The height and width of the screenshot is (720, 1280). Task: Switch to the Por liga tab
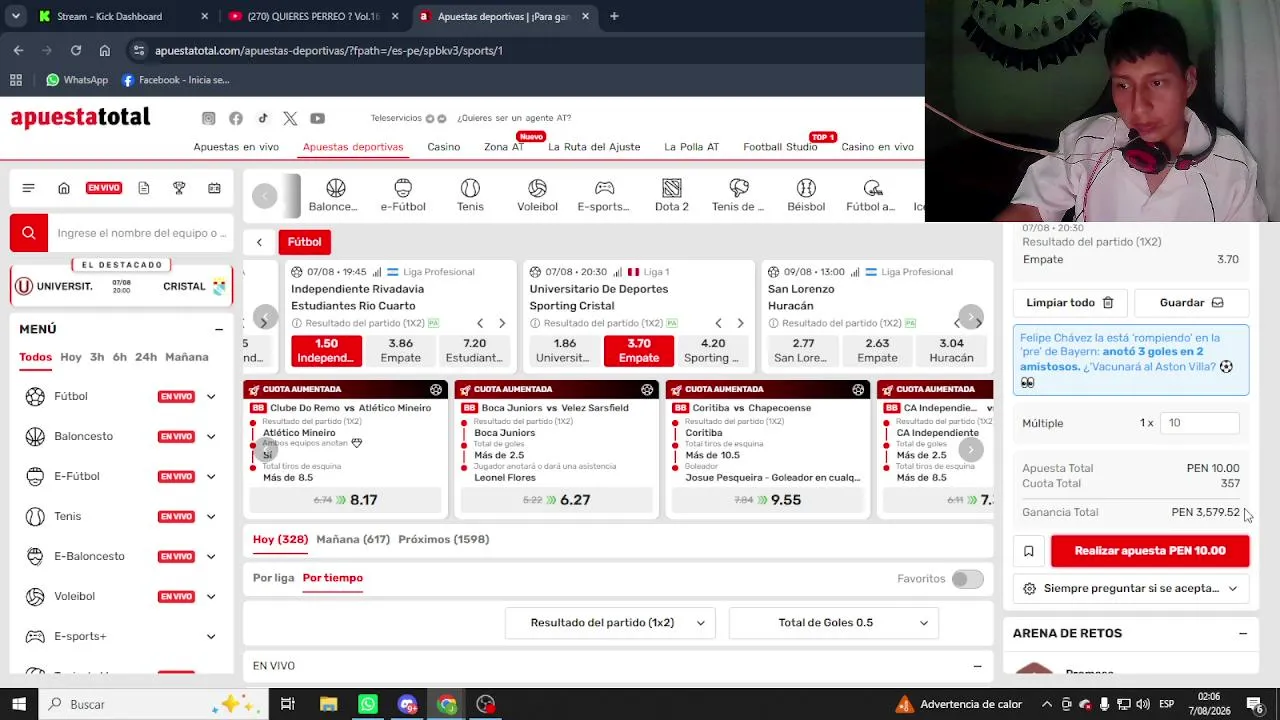tap(273, 578)
